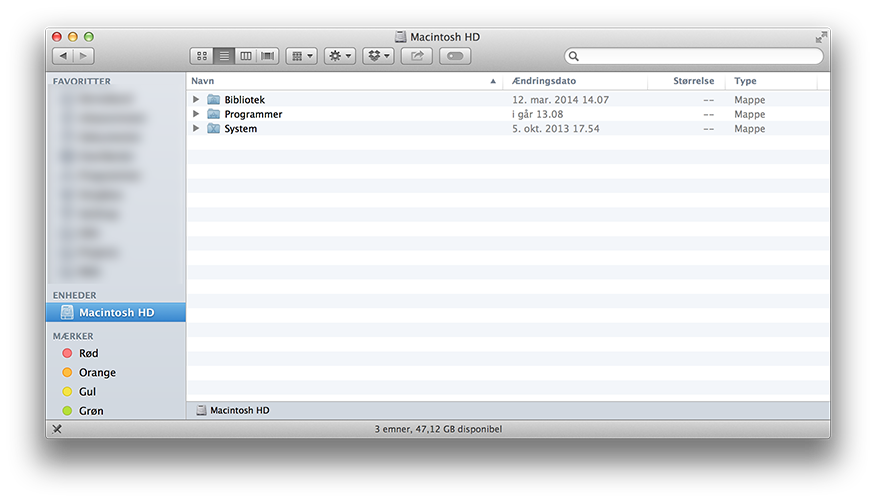Click the Macintosh HD sidebar drive icon
Image resolution: width=876 pixels, height=502 pixels.
click(67, 313)
